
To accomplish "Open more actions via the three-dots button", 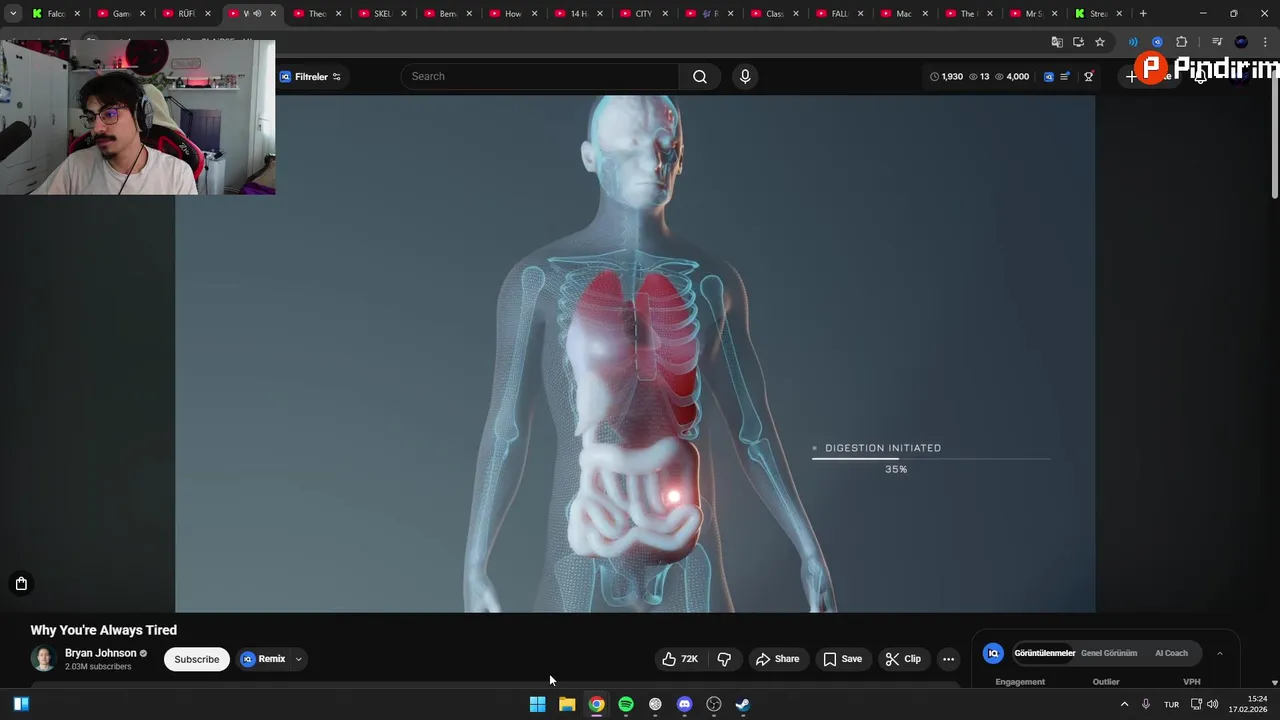I will point(948,659).
